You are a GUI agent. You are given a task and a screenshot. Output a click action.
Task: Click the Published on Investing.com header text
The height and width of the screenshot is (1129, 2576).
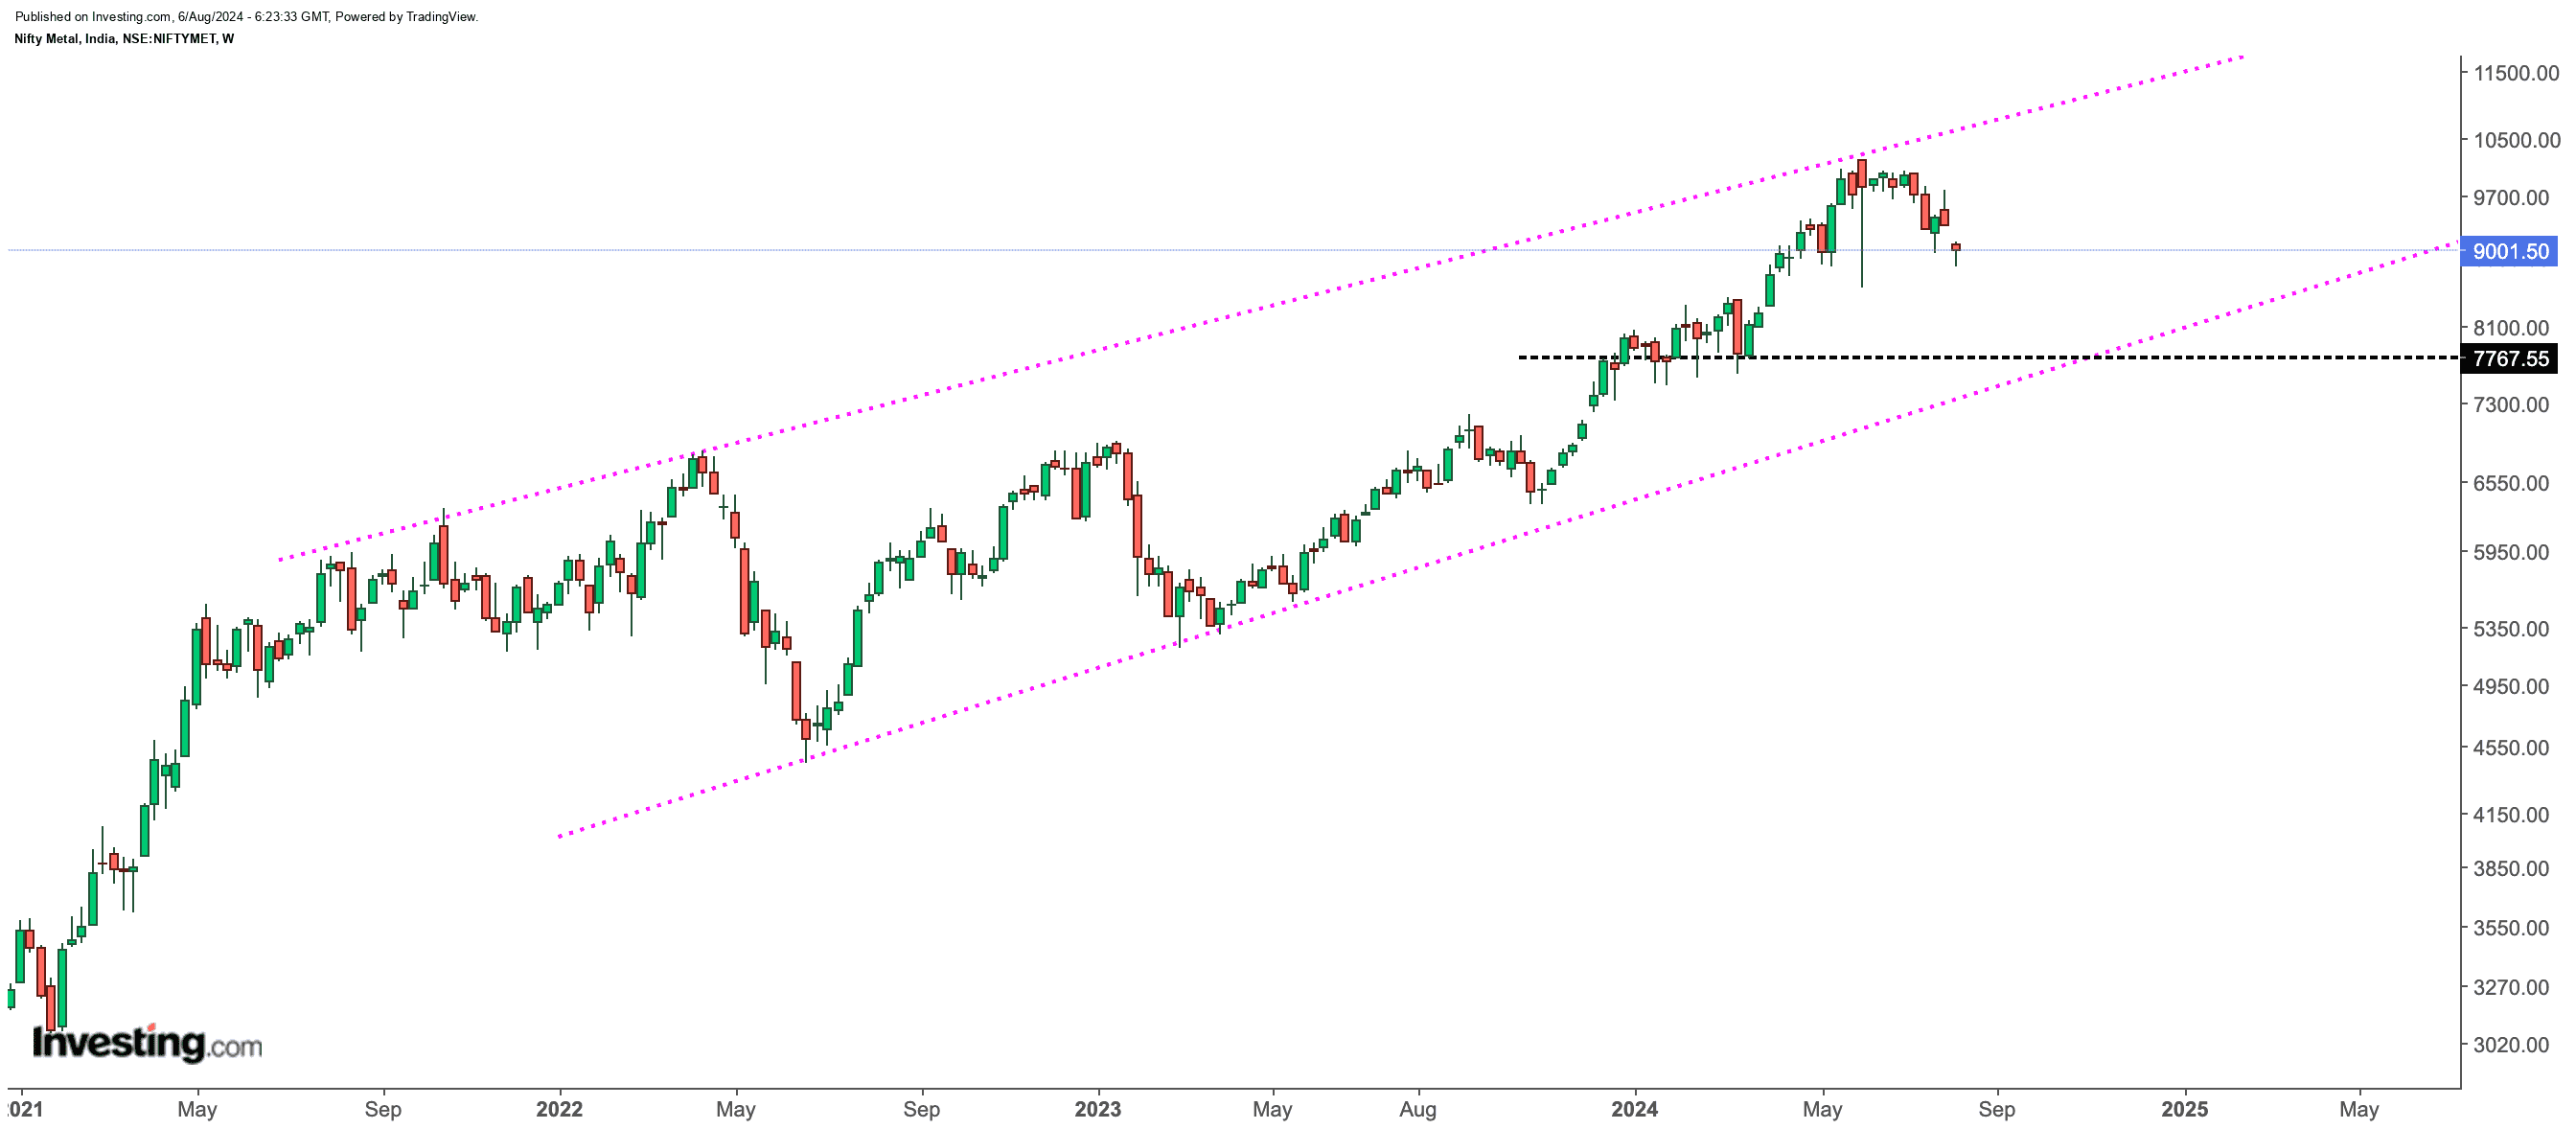[246, 17]
